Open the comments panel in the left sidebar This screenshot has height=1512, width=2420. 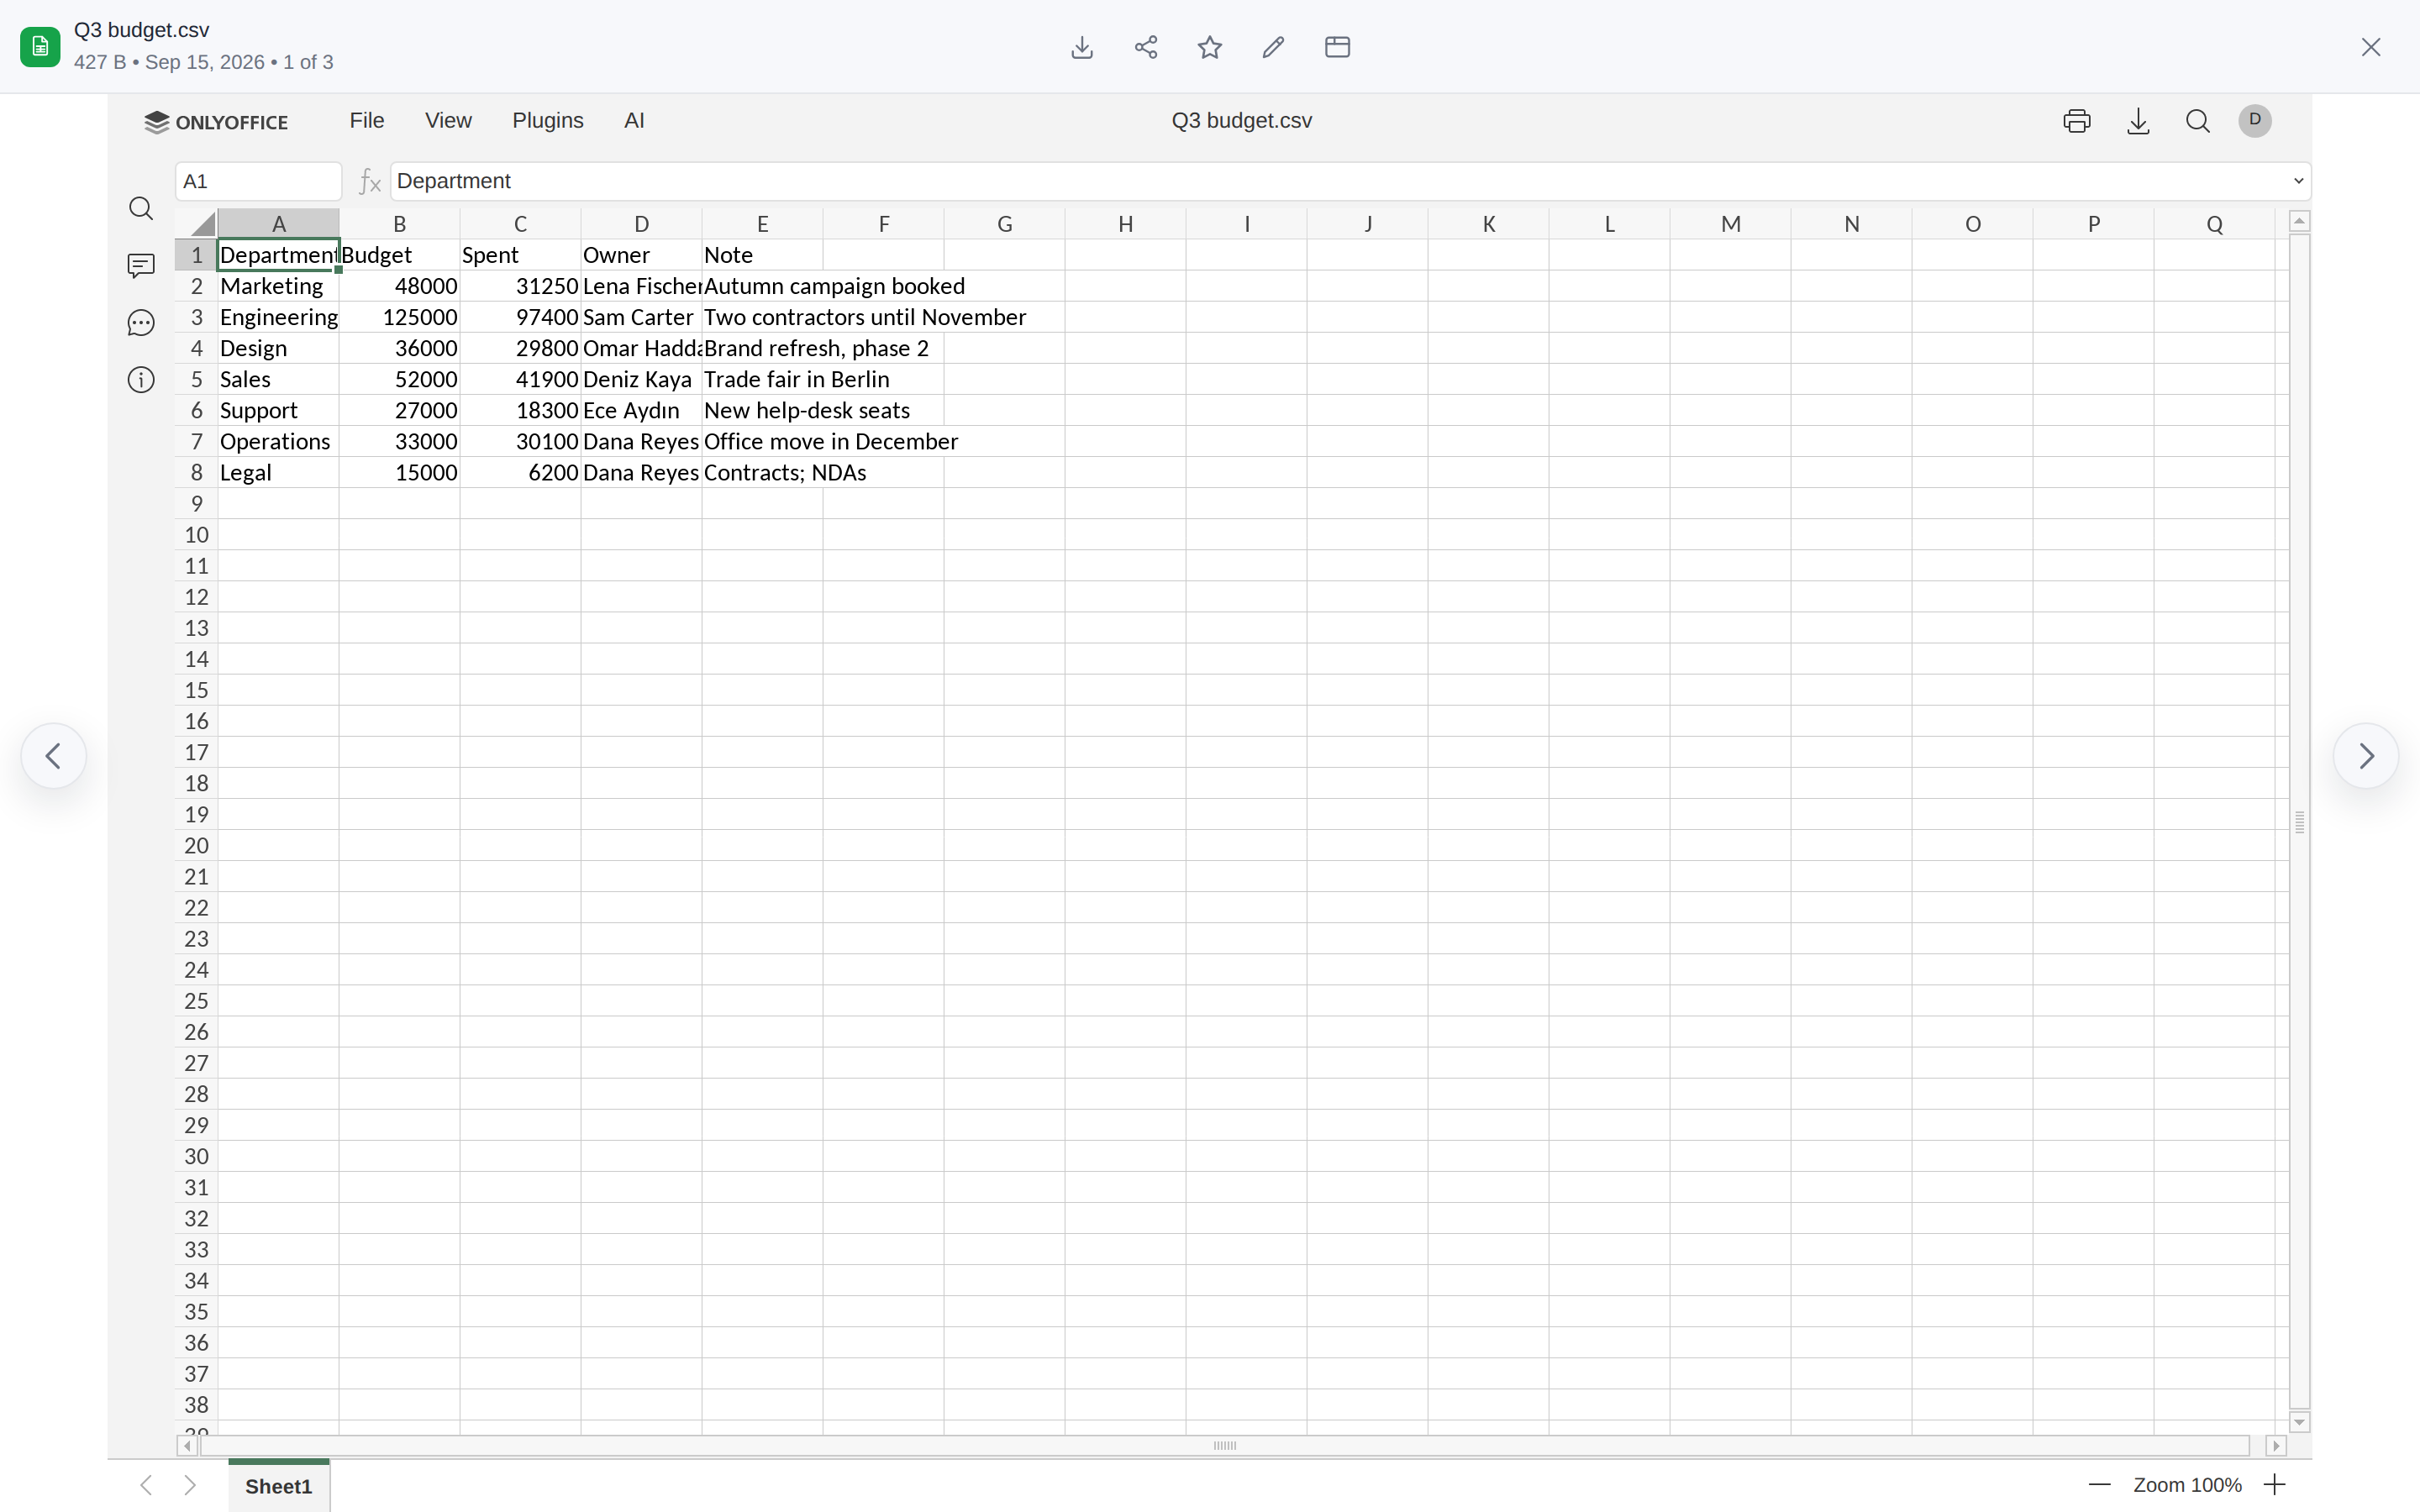point(141,265)
